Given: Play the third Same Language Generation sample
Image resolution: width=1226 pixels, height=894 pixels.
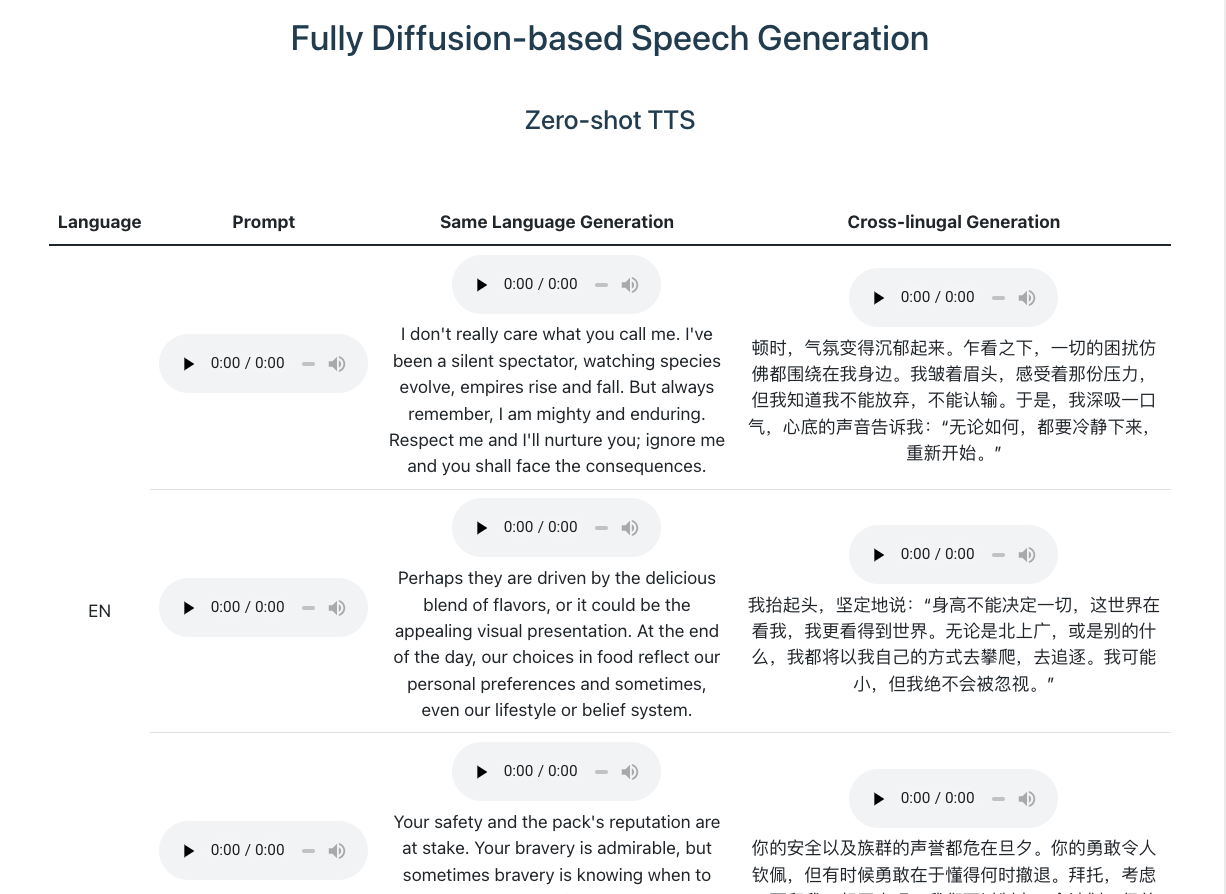Looking at the screenshot, I should [481, 771].
